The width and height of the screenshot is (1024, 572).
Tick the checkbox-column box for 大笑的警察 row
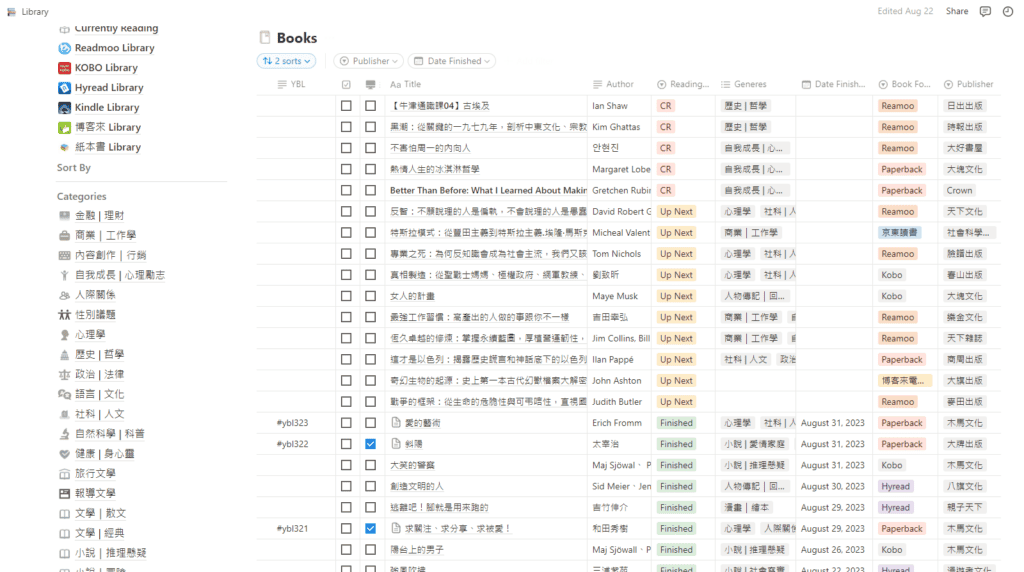coord(346,465)
